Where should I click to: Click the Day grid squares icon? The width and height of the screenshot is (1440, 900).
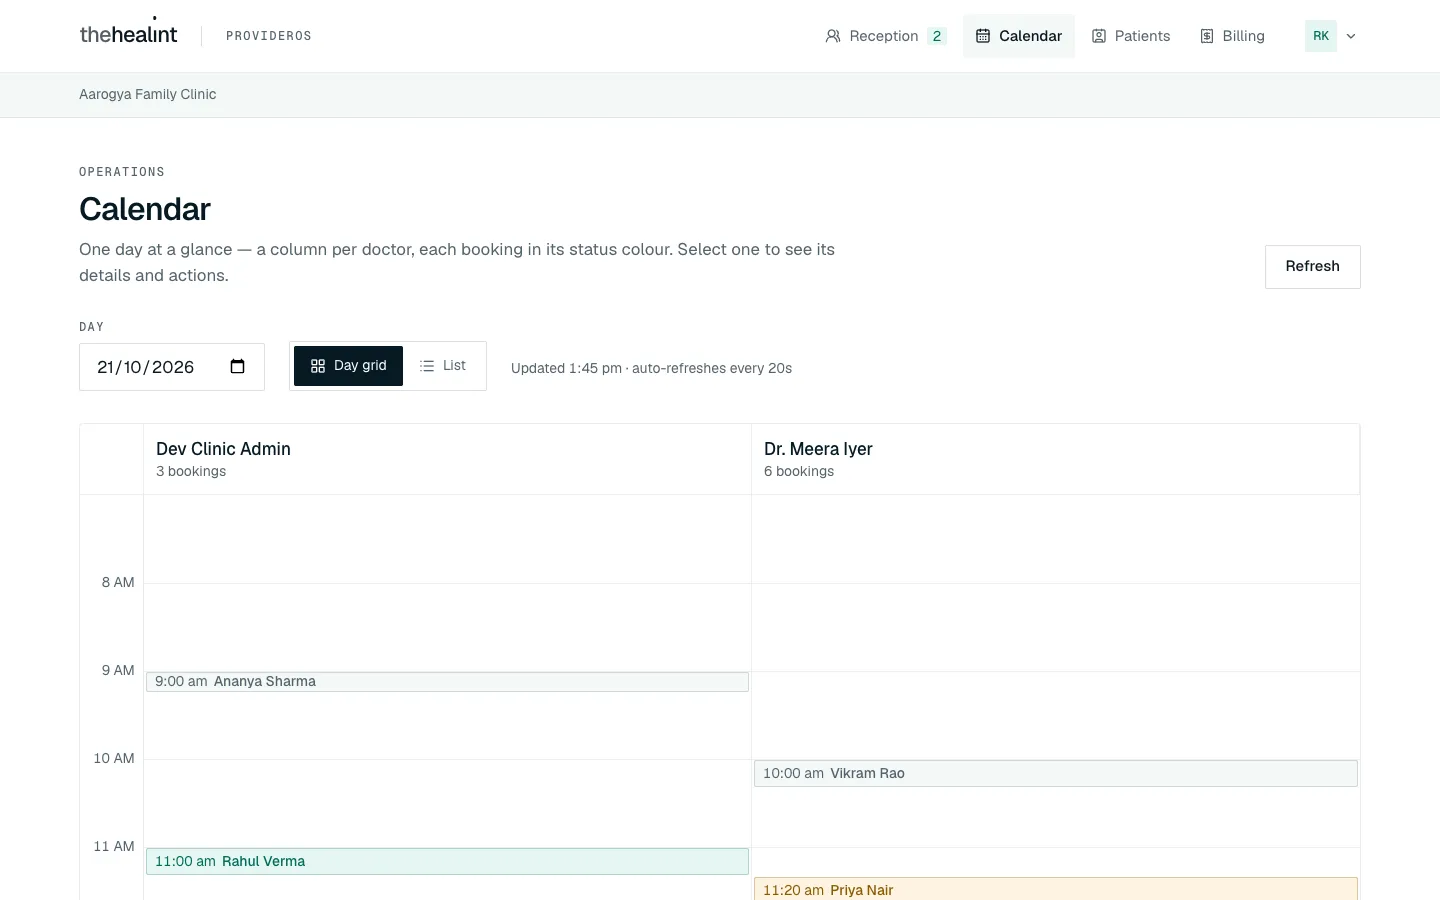pyautogui.click(x=318, y=366)
